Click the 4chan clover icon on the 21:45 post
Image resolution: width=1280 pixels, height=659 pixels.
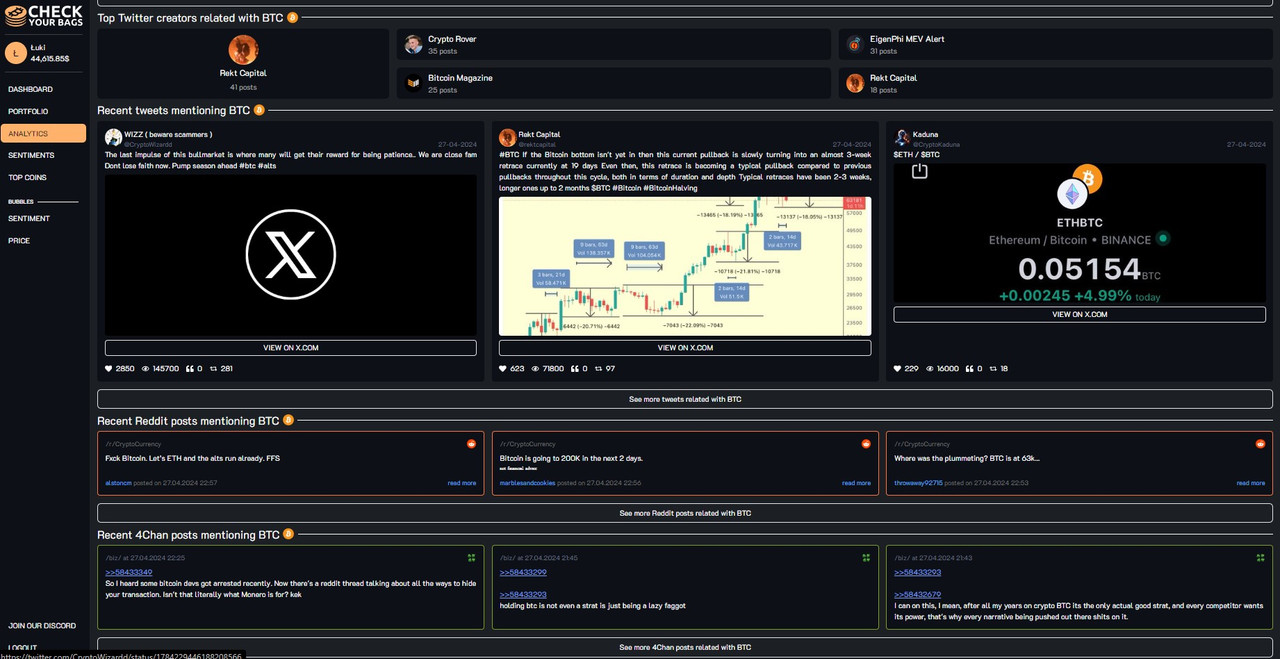(x=866, y=557)
